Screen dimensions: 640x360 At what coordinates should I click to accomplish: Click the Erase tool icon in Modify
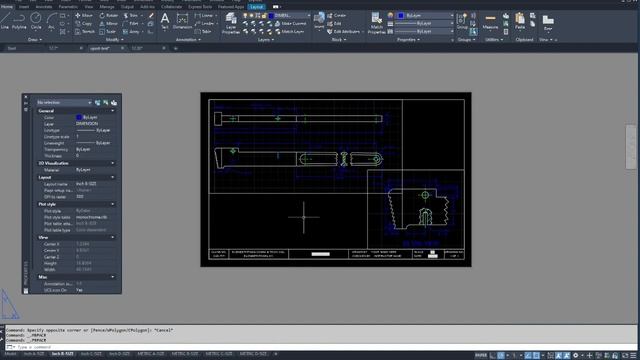[x=151, y=16]
